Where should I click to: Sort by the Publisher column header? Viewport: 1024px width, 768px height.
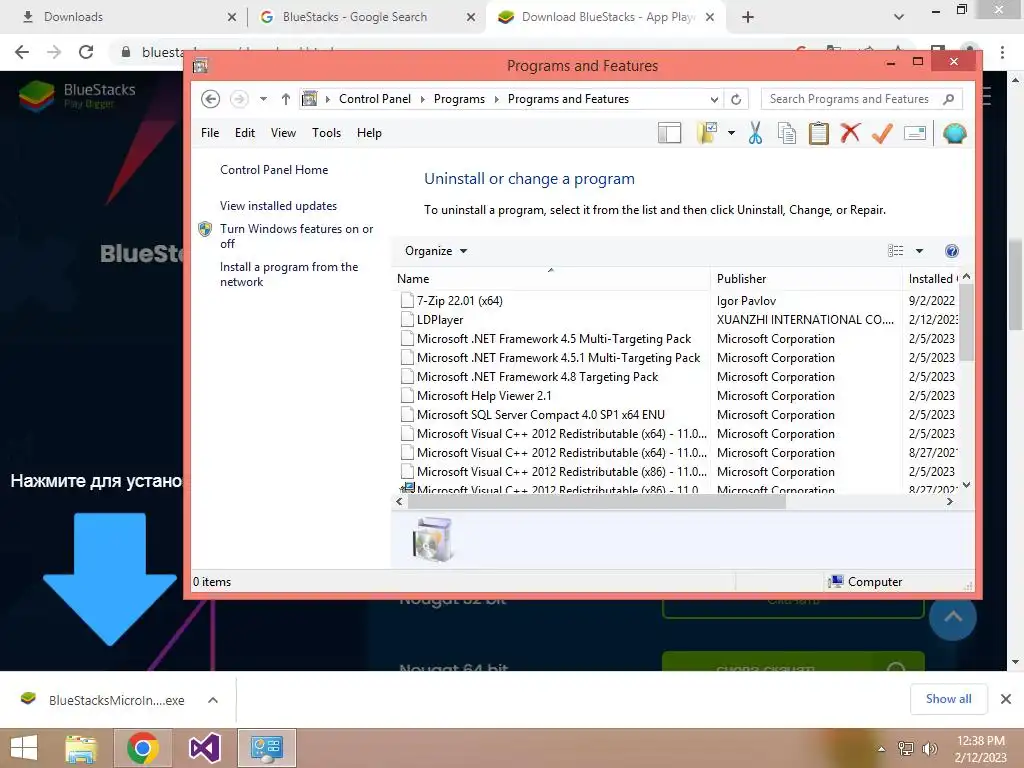point(806,279)
